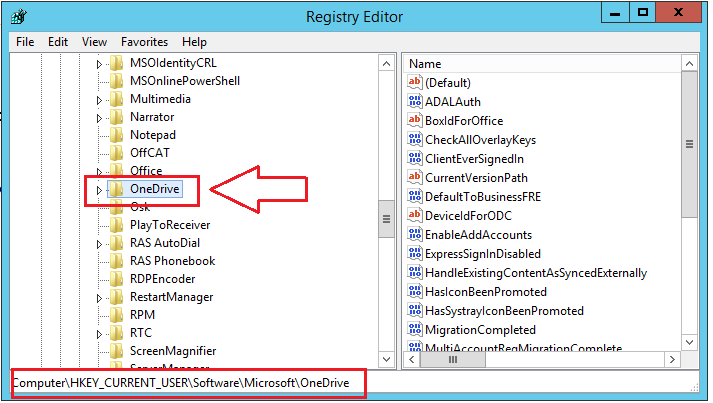Screen dimensions: 713x403
Task: Expand the Multimedia key
Action: 99,100
